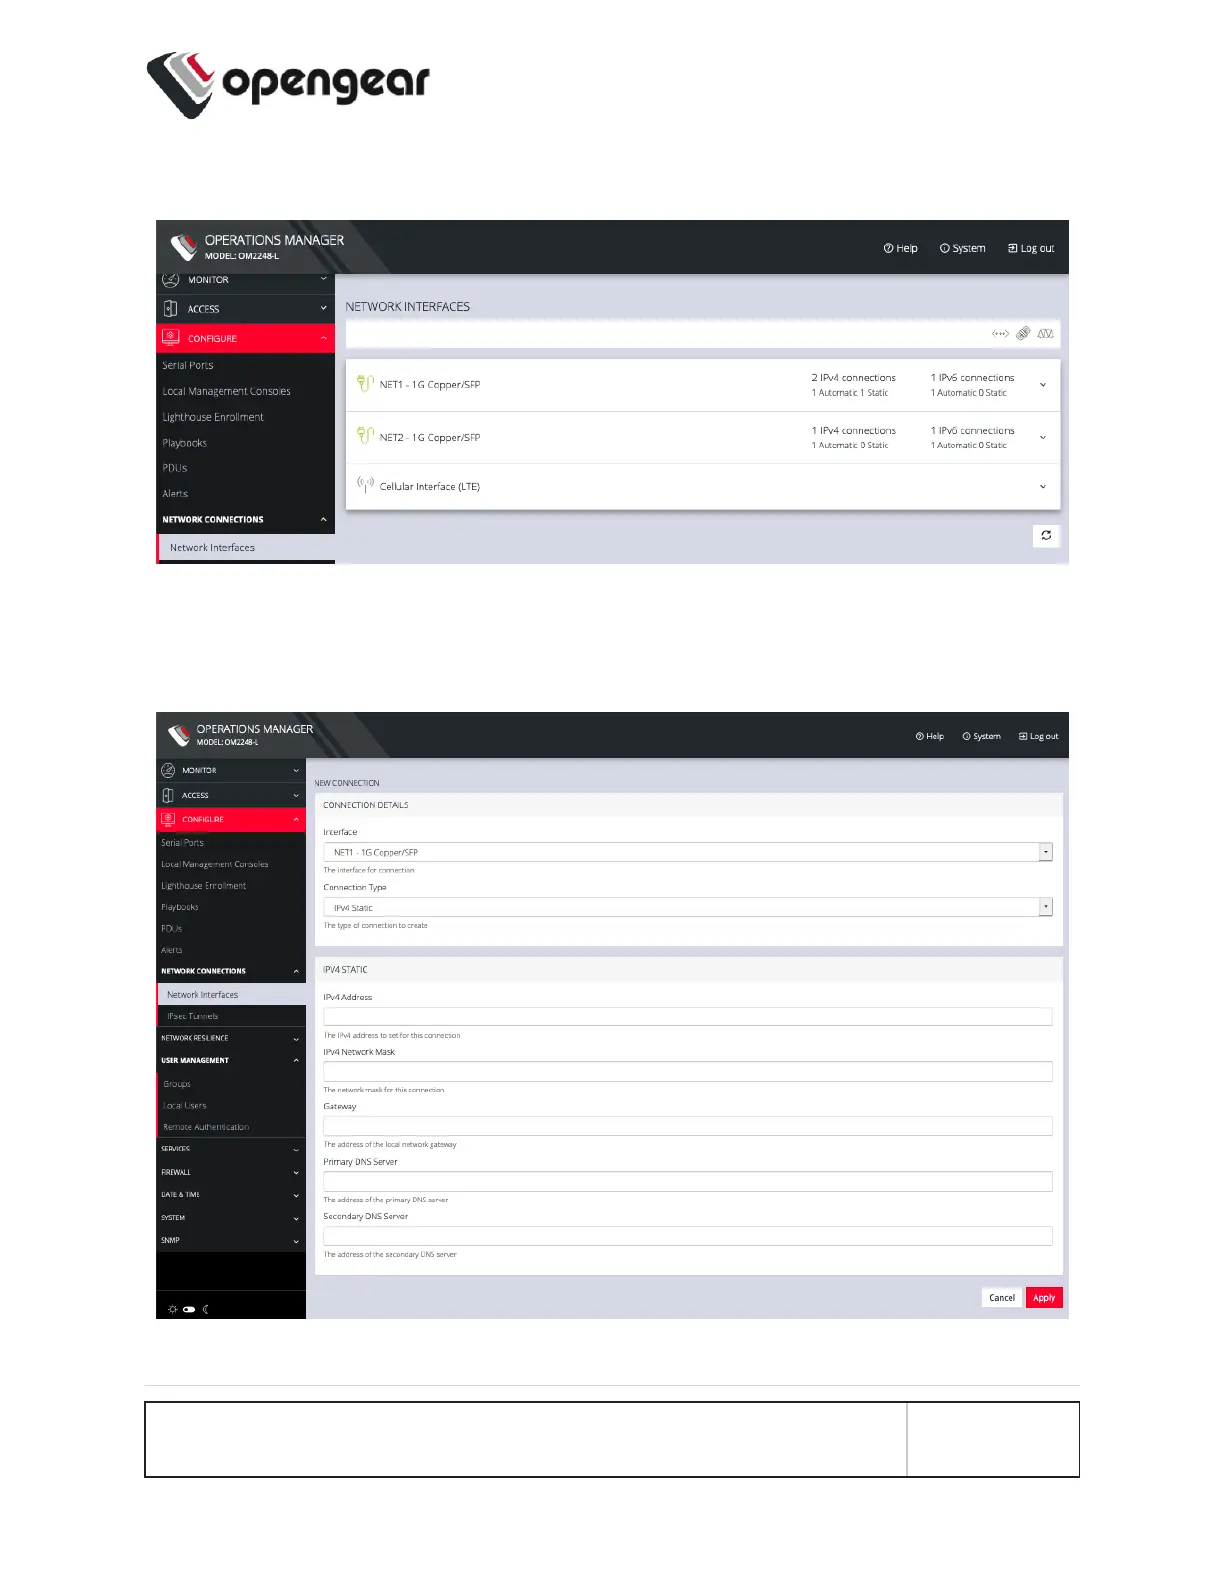Click the bridge (coiled cable) icon
Viewport: 1224px width, 1584px height.
1023,334
